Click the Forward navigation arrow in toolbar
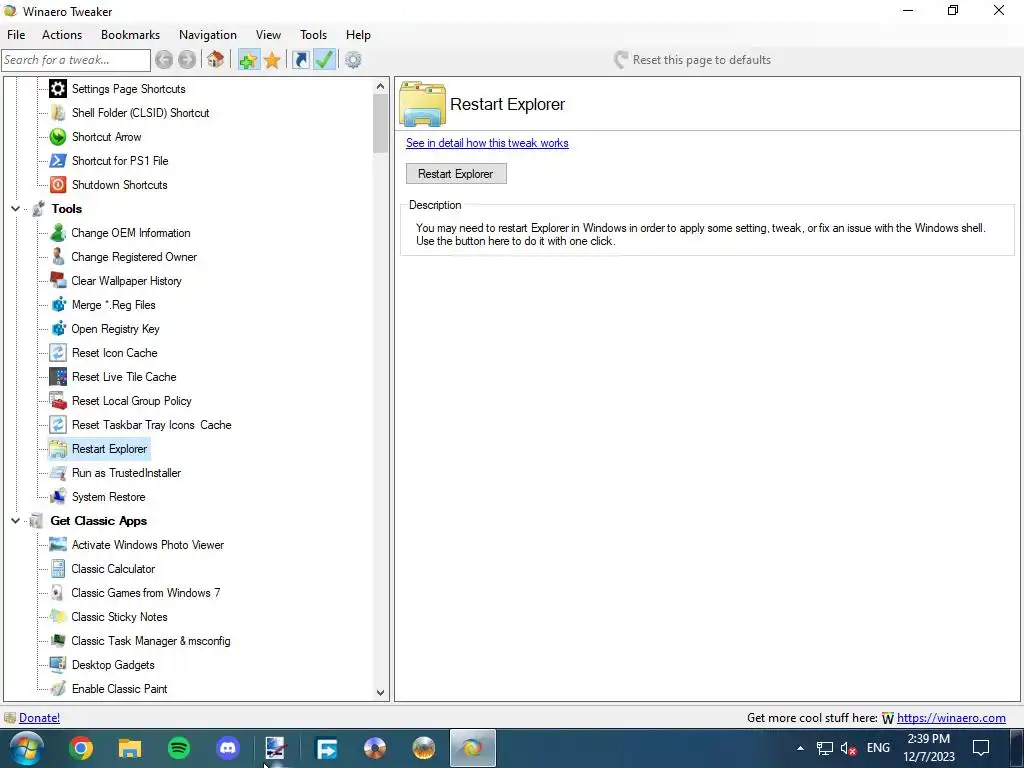Screen dimensions: 1024x768 [x=187, y=60]
